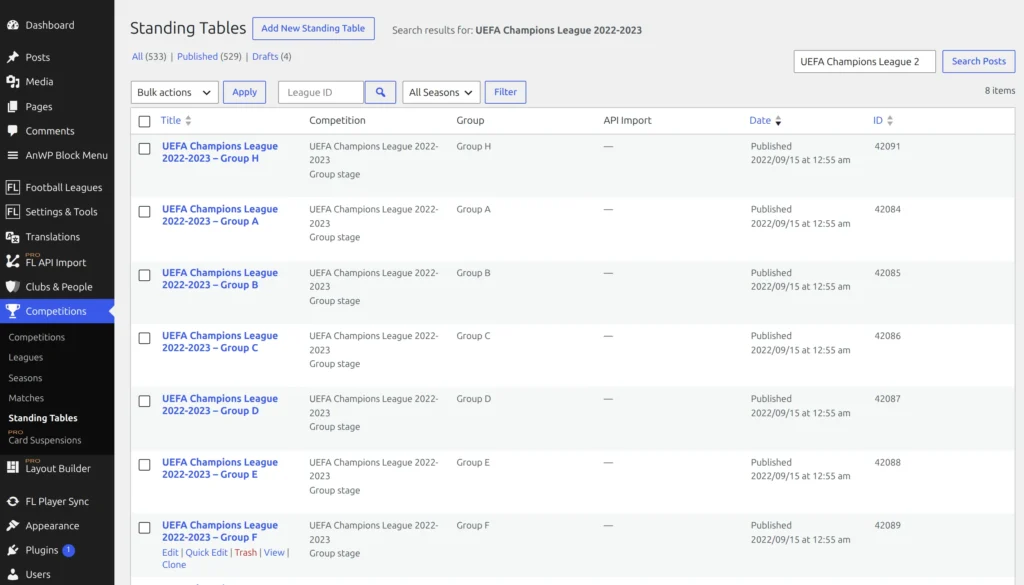Open Leagues submenu item
Image resolution: width=1024 pixels, height=585 pixels.
pyautogui.click(x=25, y=357)
